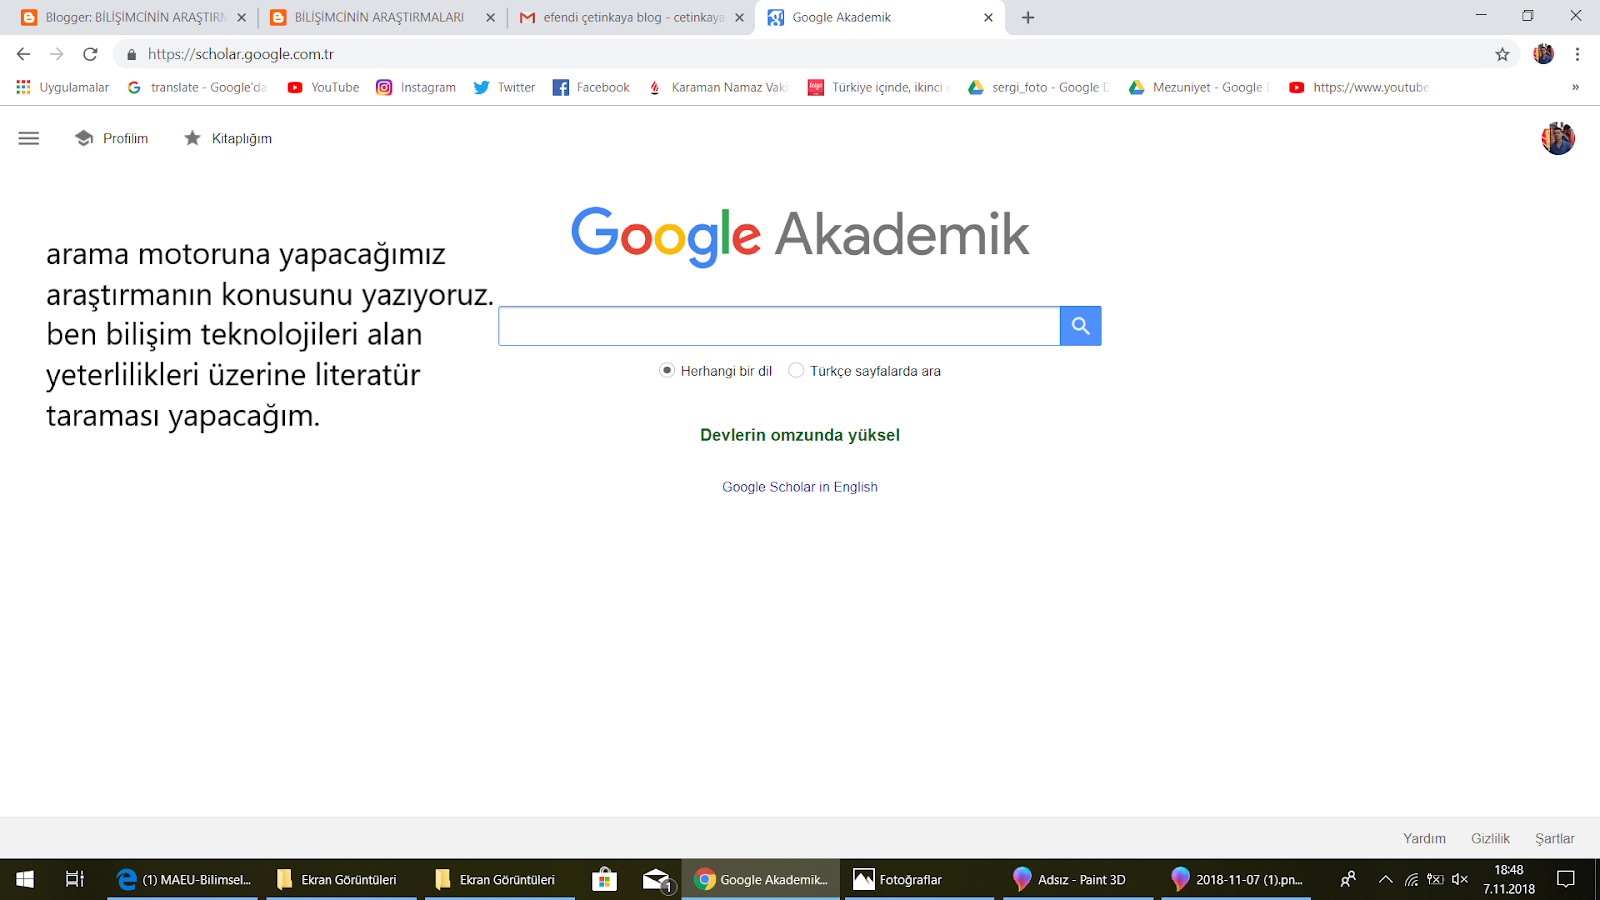Reload the current page
The width and height of the screenshot is (1600, 900).
[90, 54]
